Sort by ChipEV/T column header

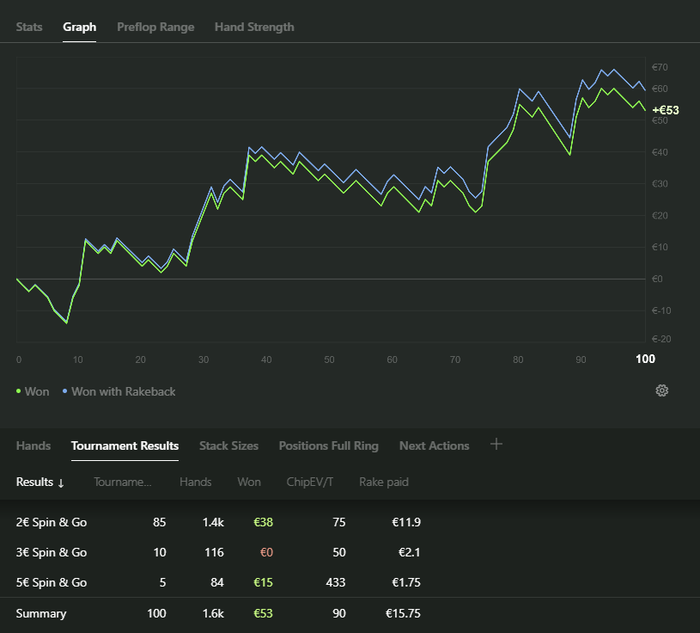point(310,482)
